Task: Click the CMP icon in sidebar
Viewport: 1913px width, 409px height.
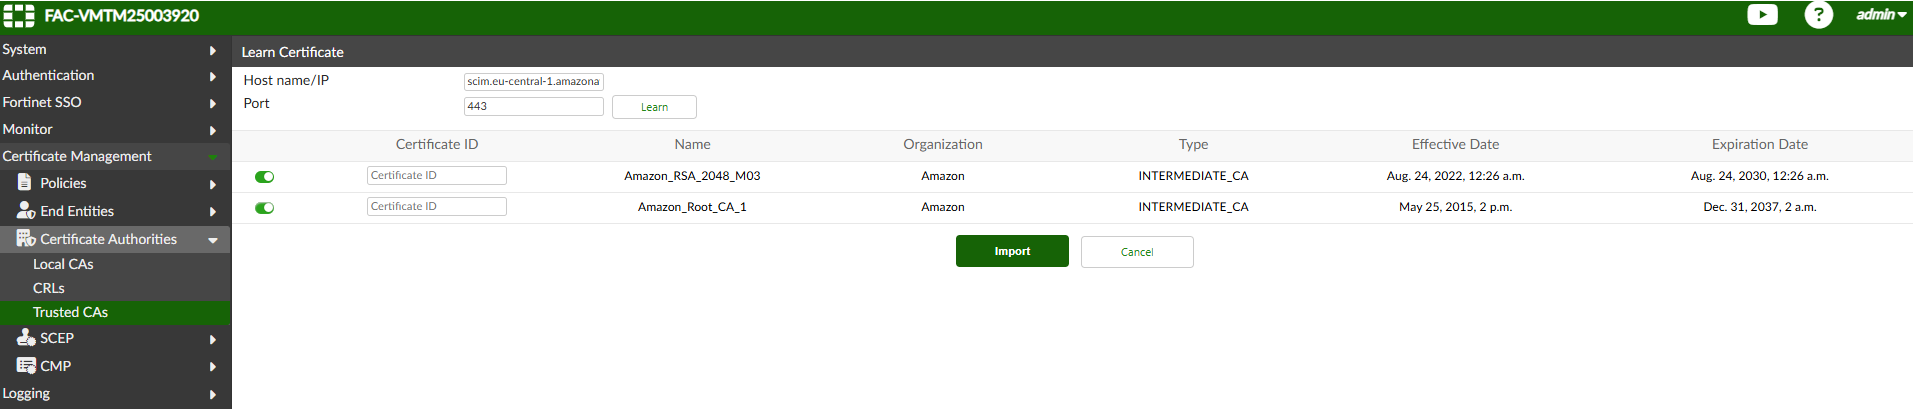Action: (26, 365)
